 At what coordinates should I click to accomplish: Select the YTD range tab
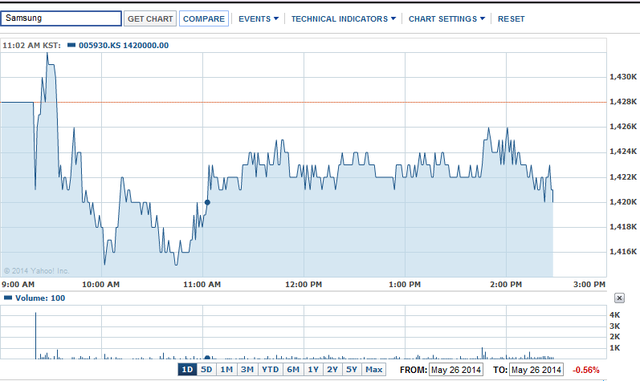[x=270, y=370]
